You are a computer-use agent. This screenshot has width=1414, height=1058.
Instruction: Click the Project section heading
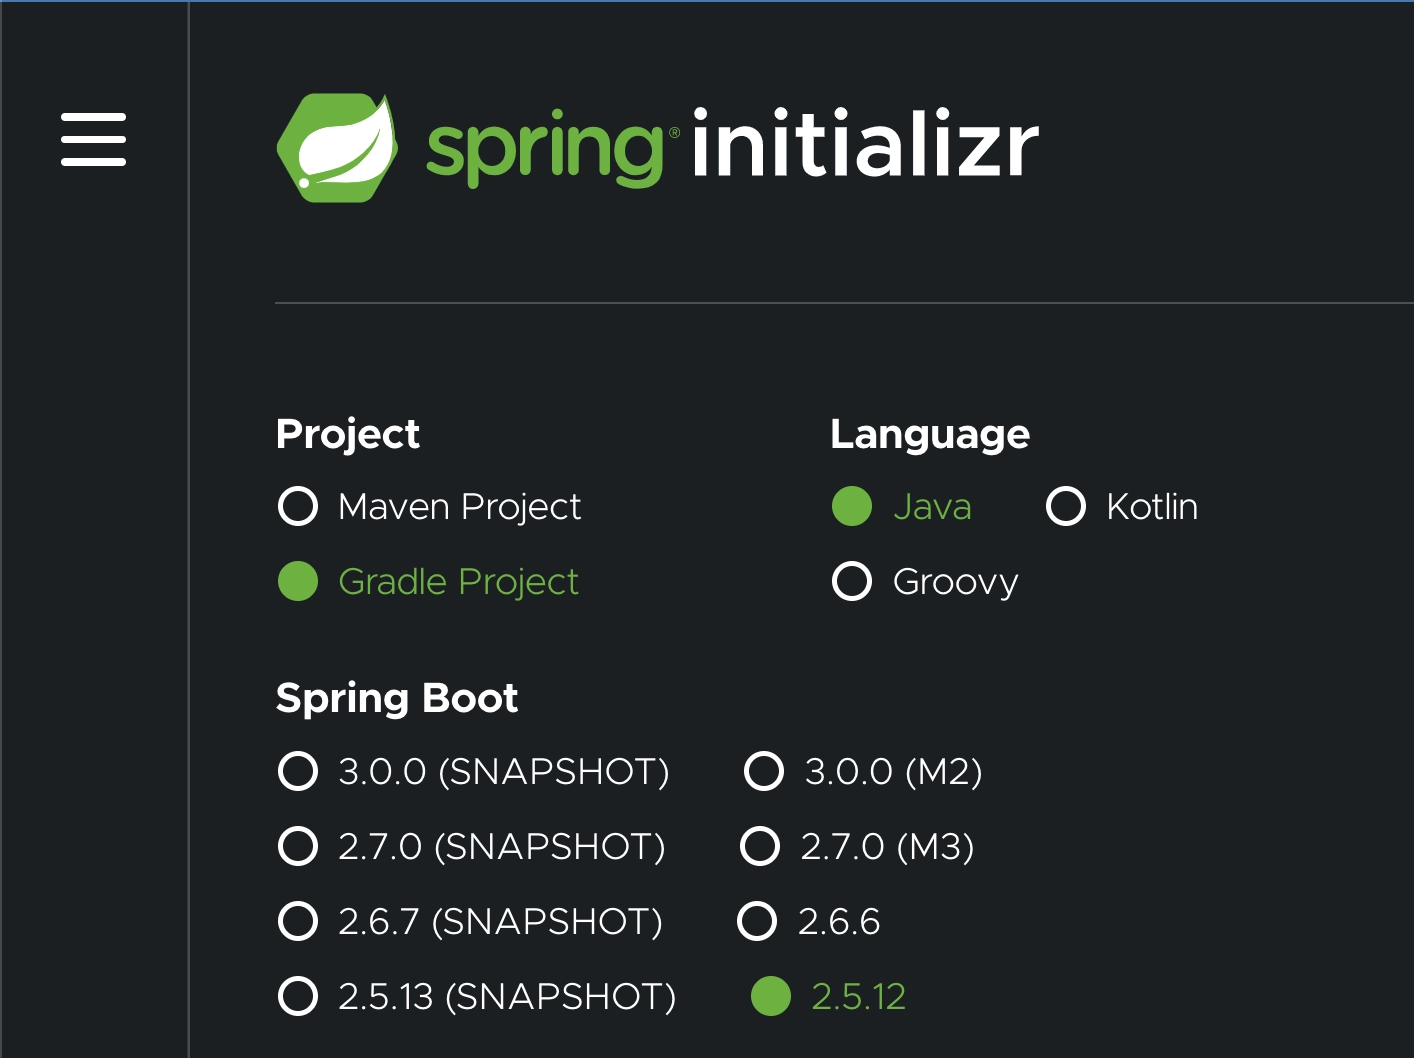point(348,434)
